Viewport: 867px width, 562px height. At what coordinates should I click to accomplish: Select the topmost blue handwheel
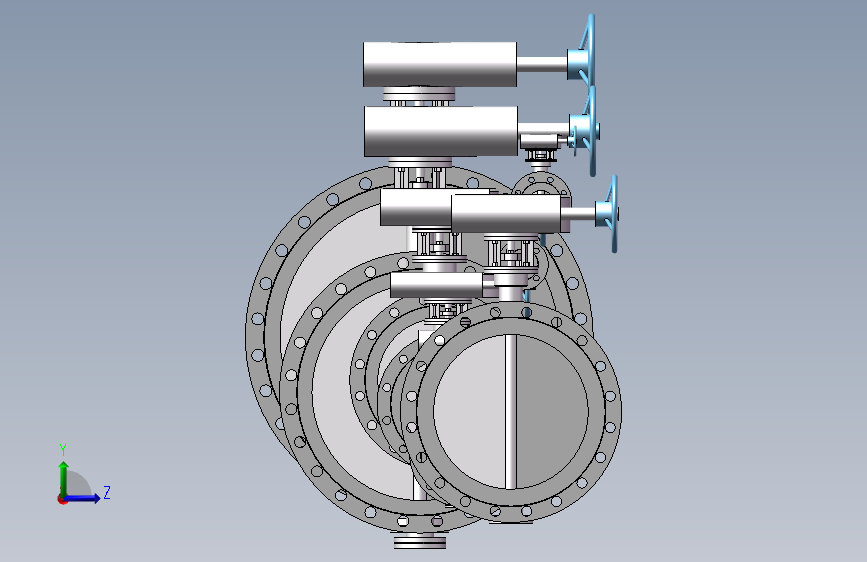587,51
